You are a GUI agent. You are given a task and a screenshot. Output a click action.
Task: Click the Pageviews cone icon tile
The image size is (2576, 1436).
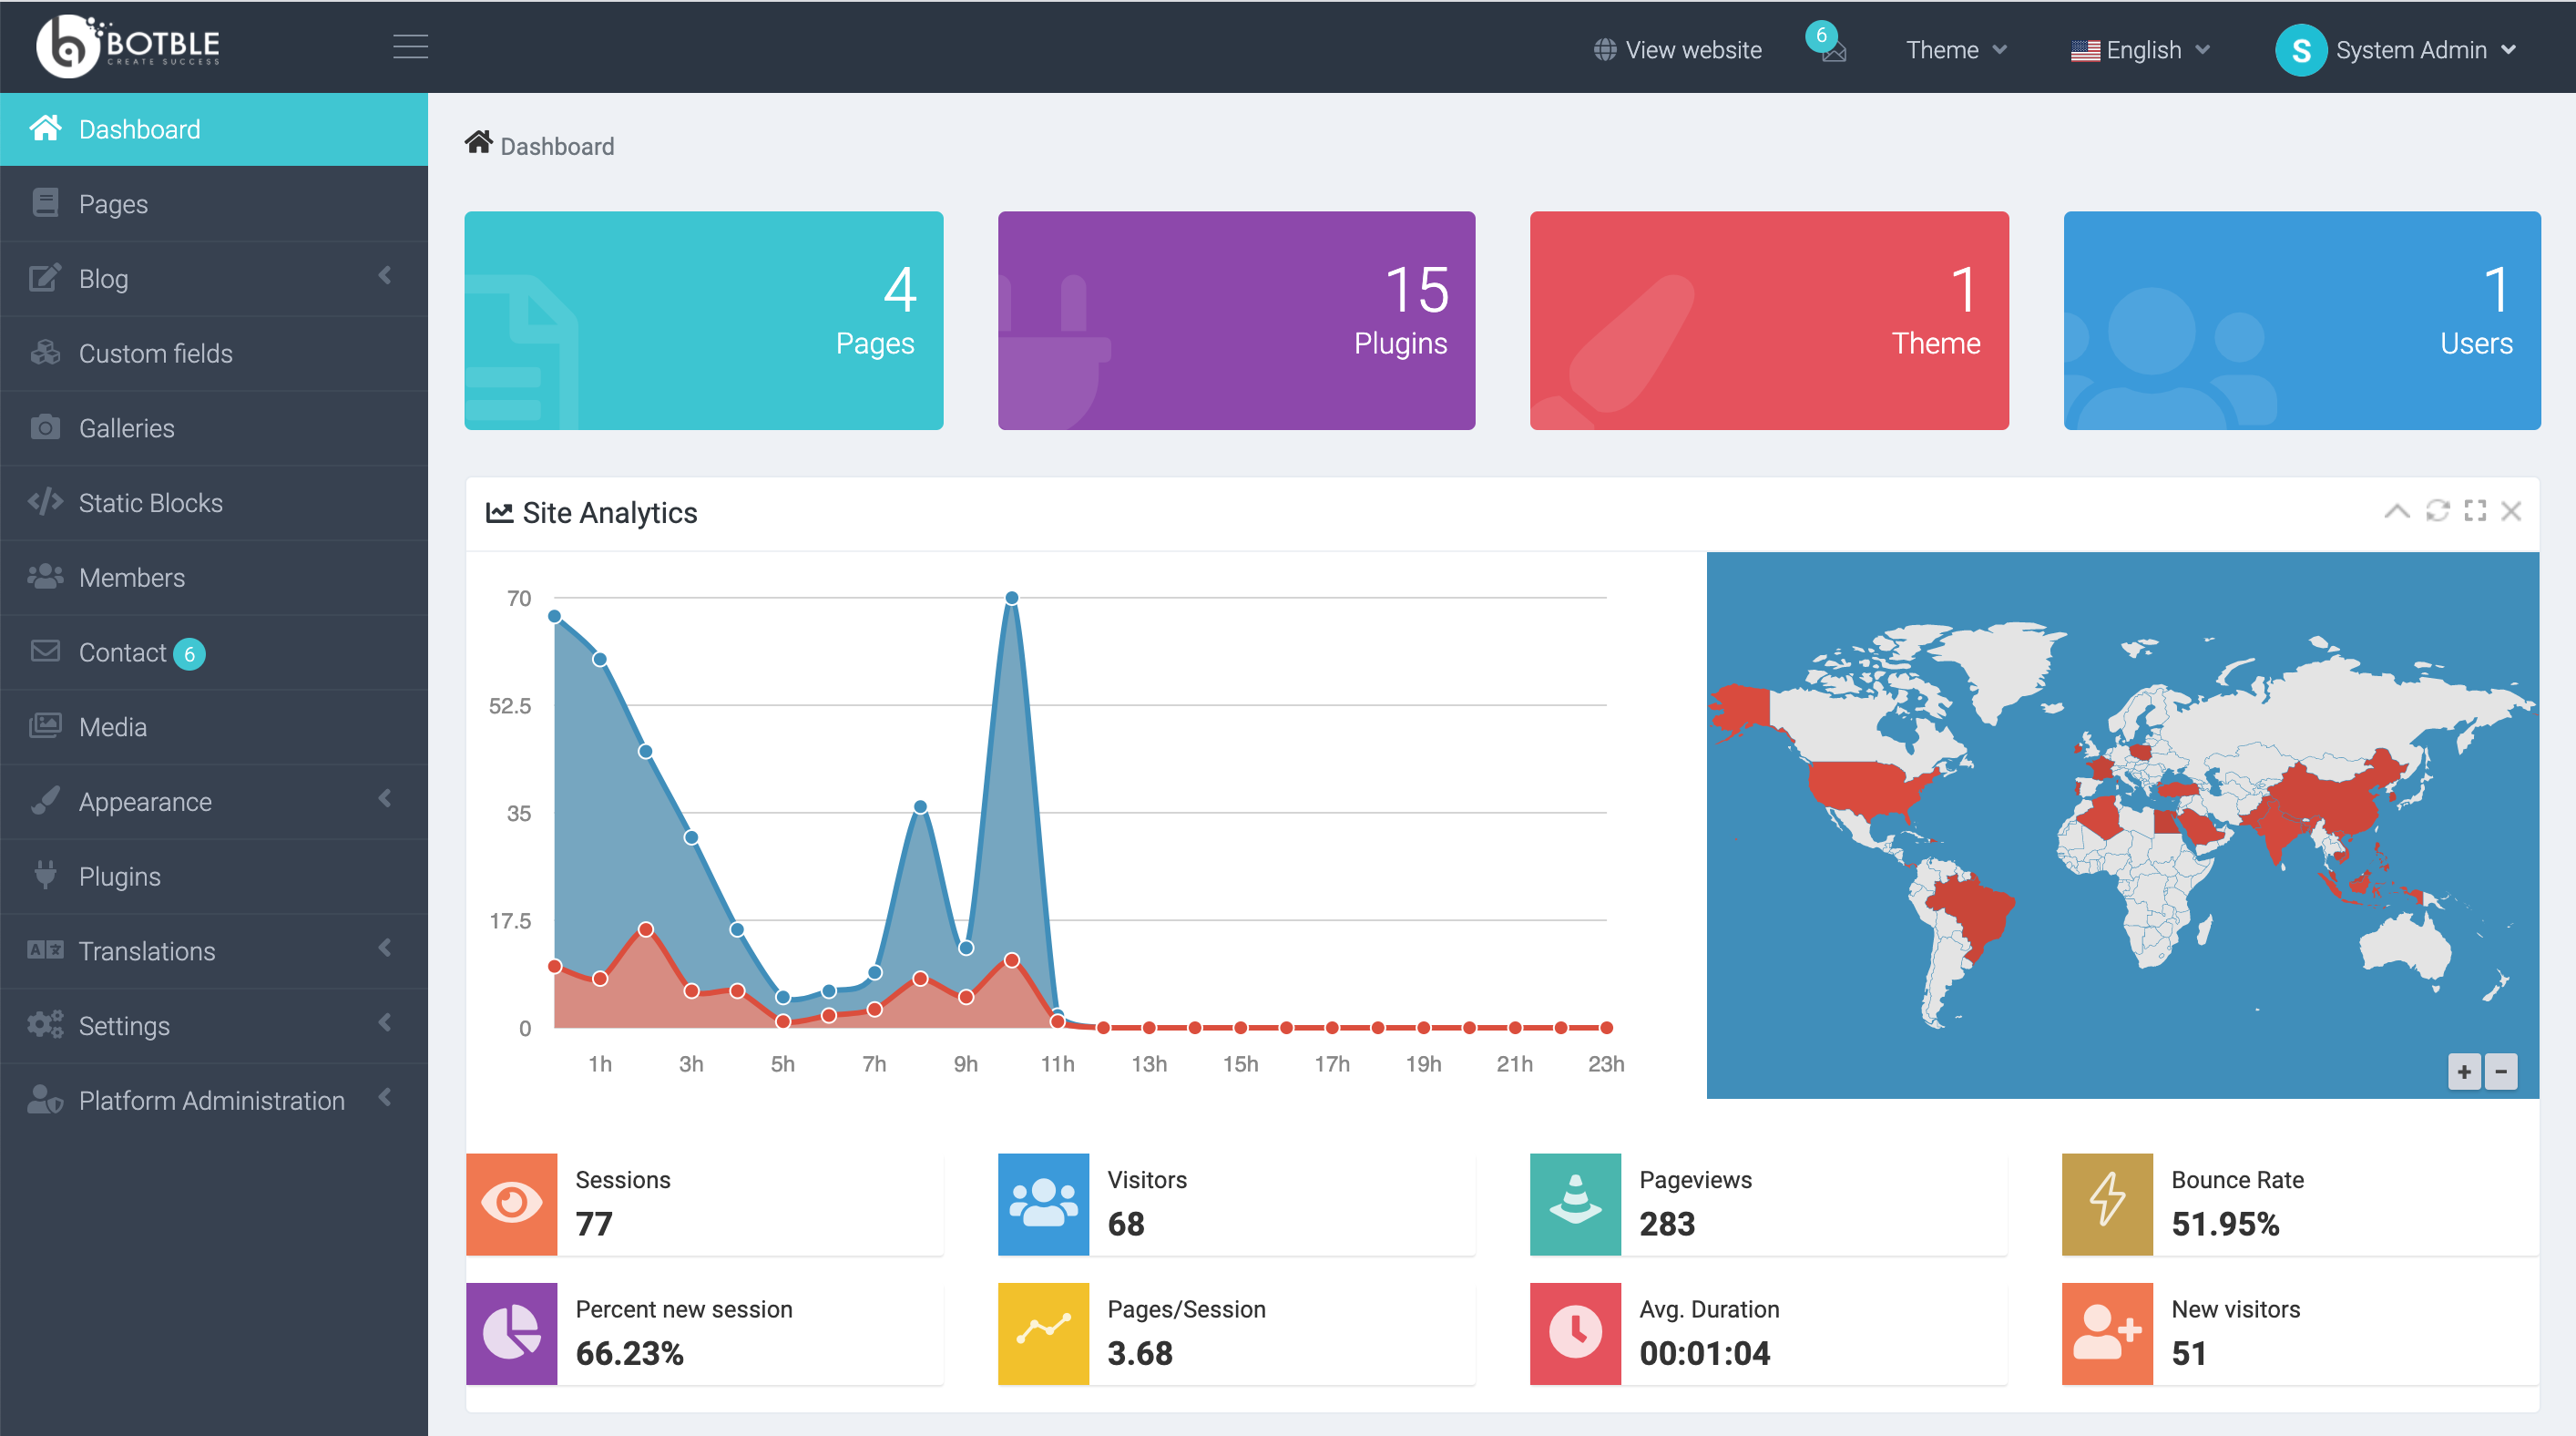(x=1575, y=1203)
